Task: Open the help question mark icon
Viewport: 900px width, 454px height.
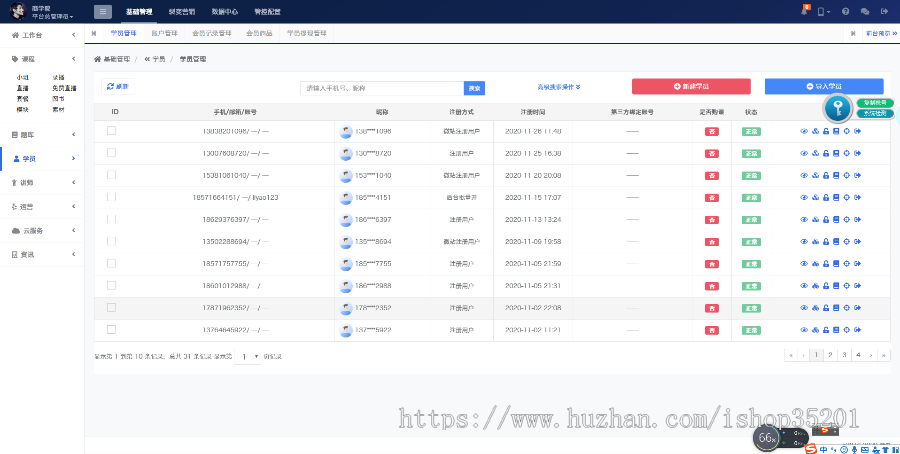Action: 845,11
